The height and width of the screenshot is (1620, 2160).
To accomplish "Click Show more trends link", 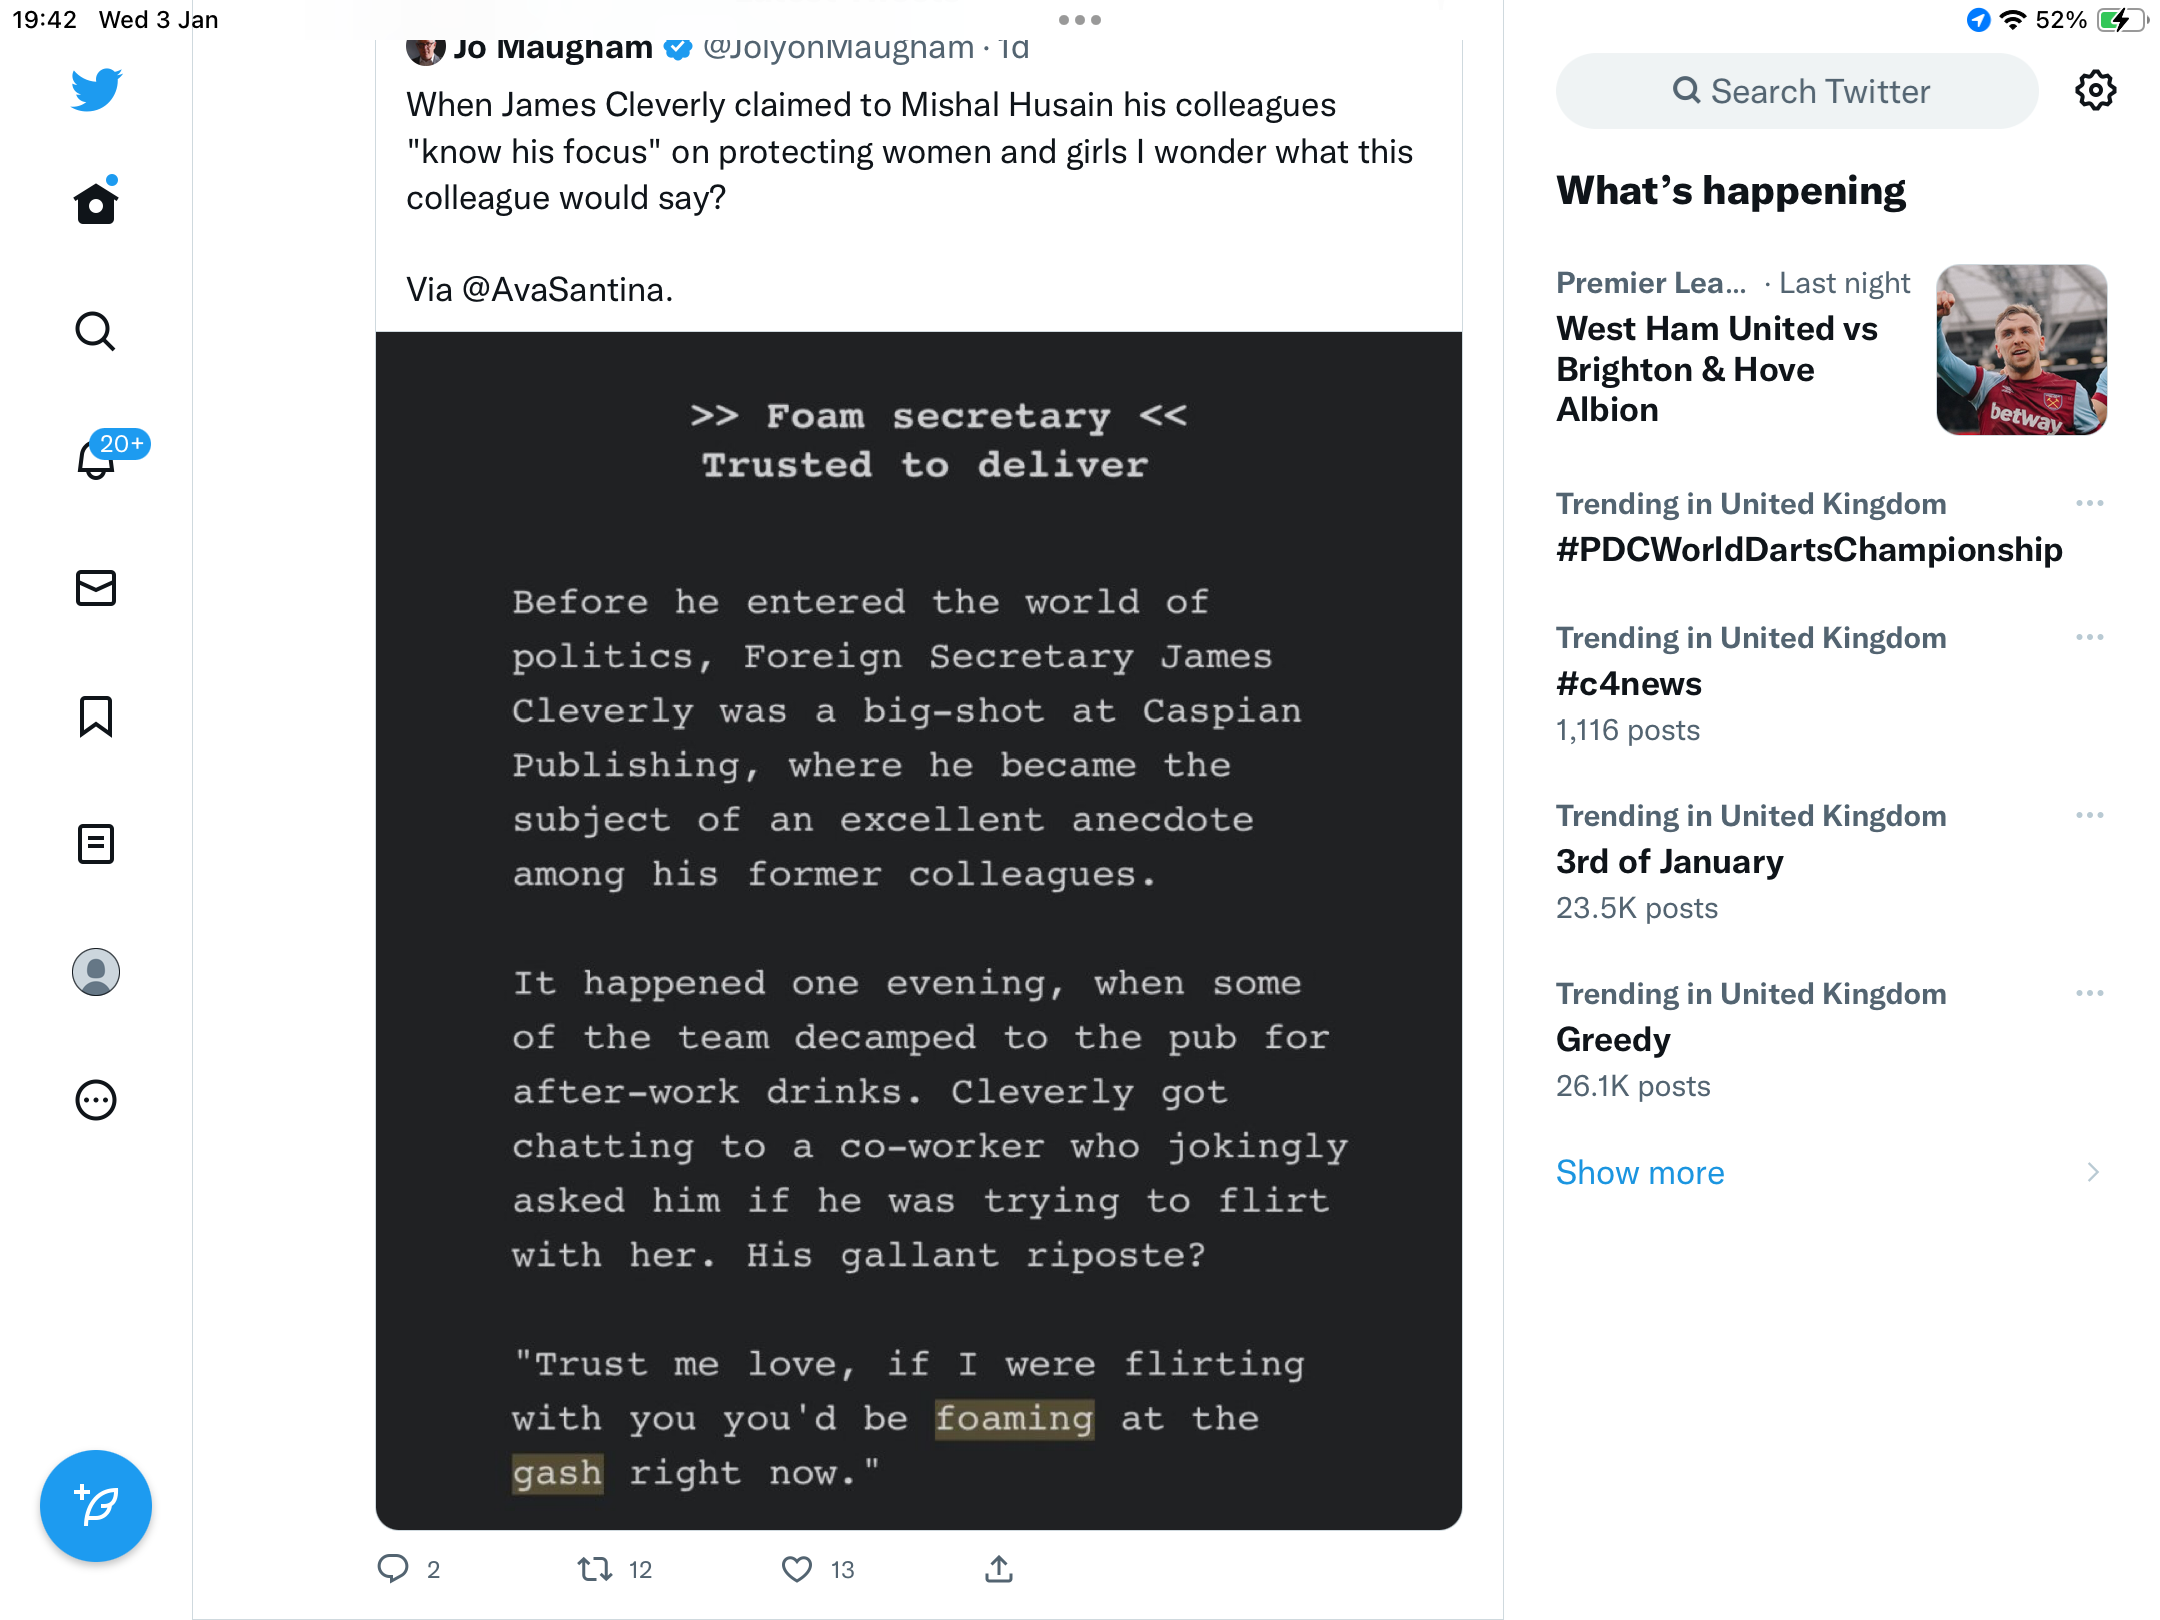I will pyautogui.click(x=1640, y=1172).
